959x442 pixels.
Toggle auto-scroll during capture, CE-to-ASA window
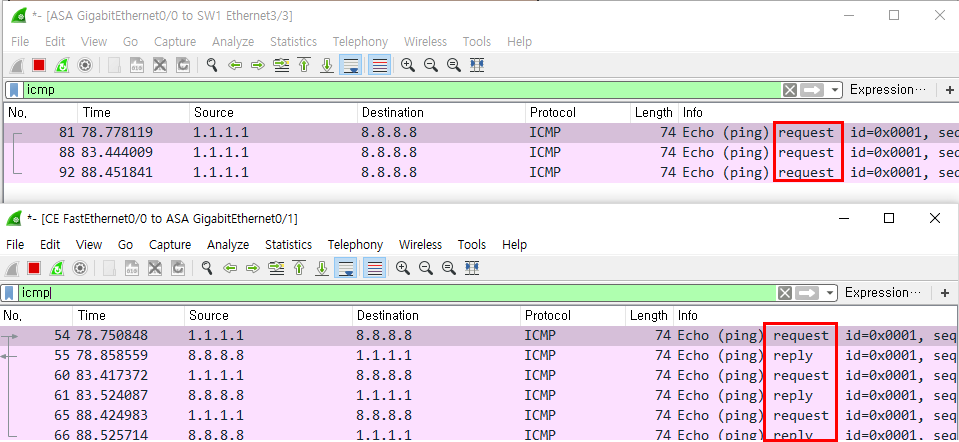coord(346,268)
